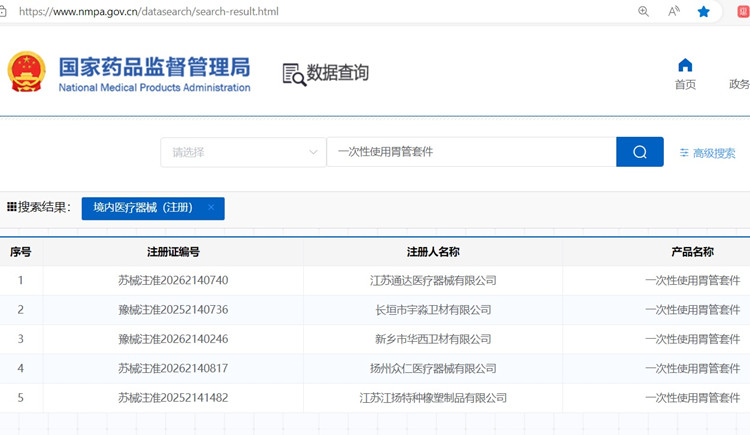Image resolution: width=750 pixels, height=435 pixels.
Task: Select registration number 豫械注准20262140246
Action: click(x=173, y=339)
